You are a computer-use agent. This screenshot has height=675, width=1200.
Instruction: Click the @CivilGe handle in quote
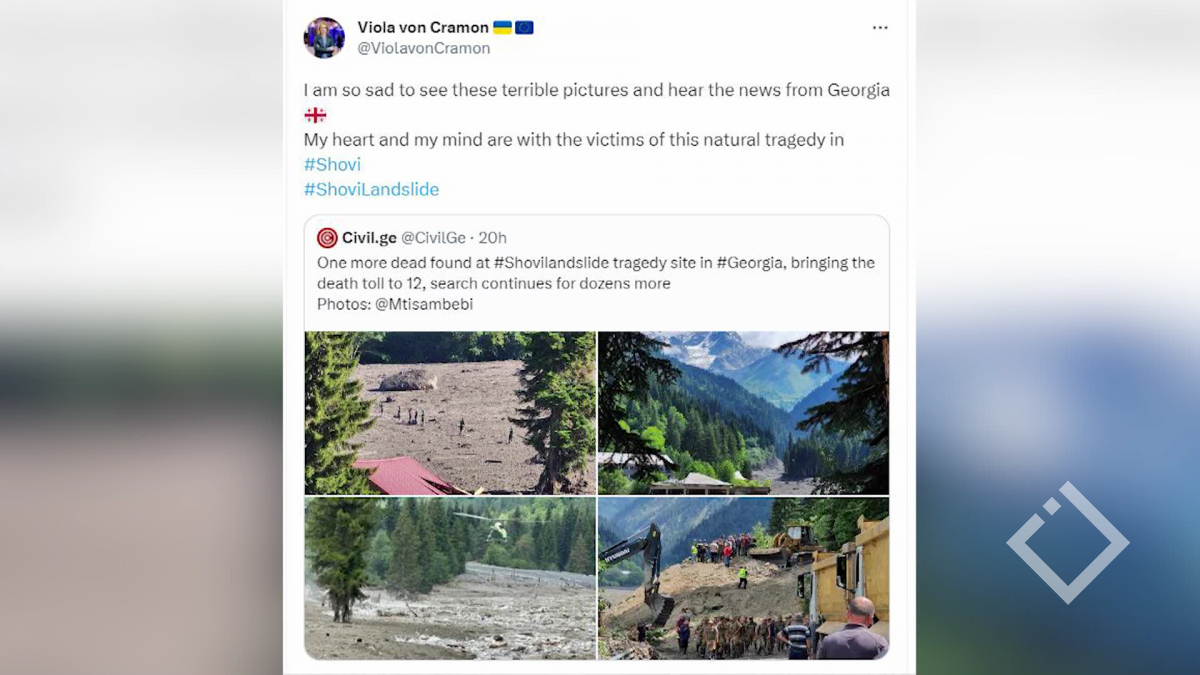pos(434,238)
